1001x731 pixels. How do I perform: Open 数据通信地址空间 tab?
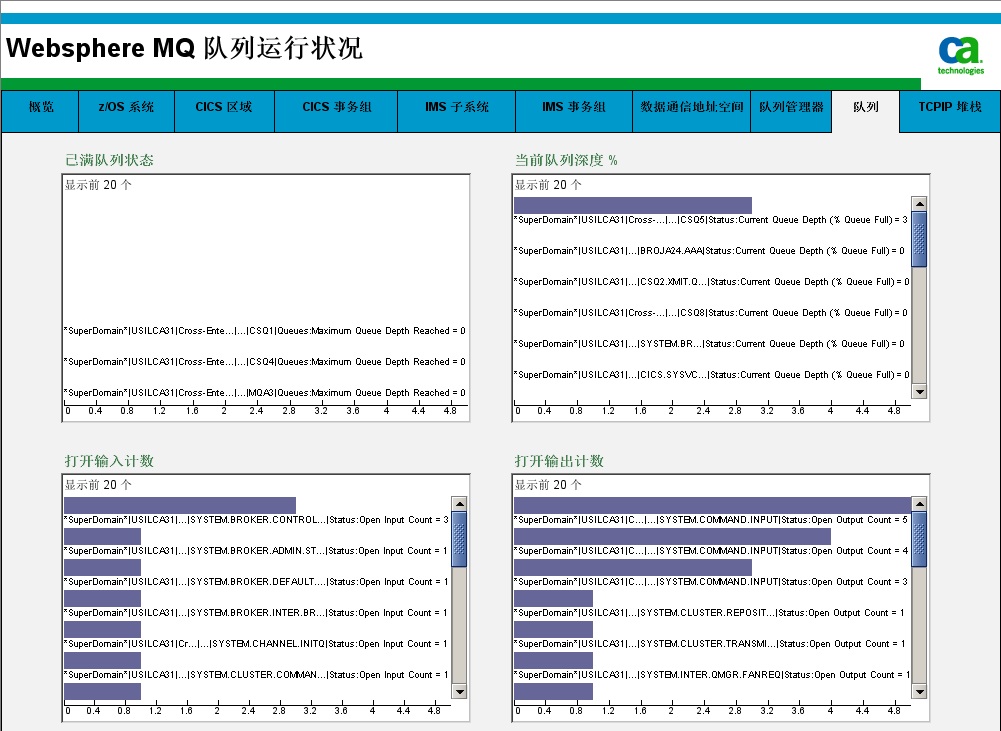[x=692, y=107]
